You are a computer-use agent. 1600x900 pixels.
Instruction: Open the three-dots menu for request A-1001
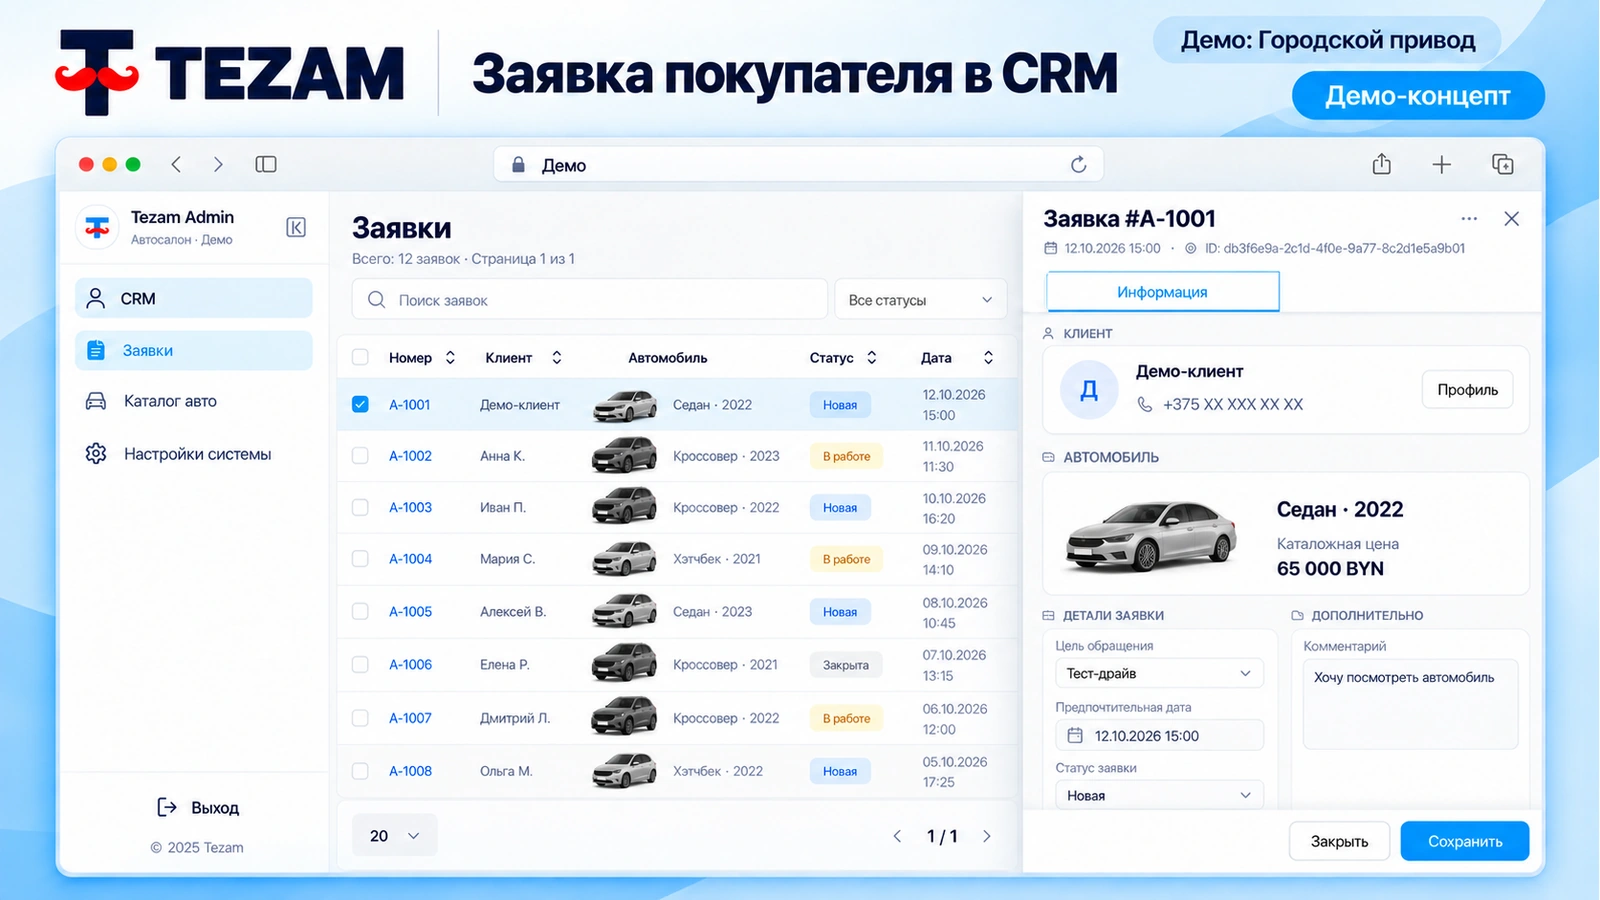1469,219
